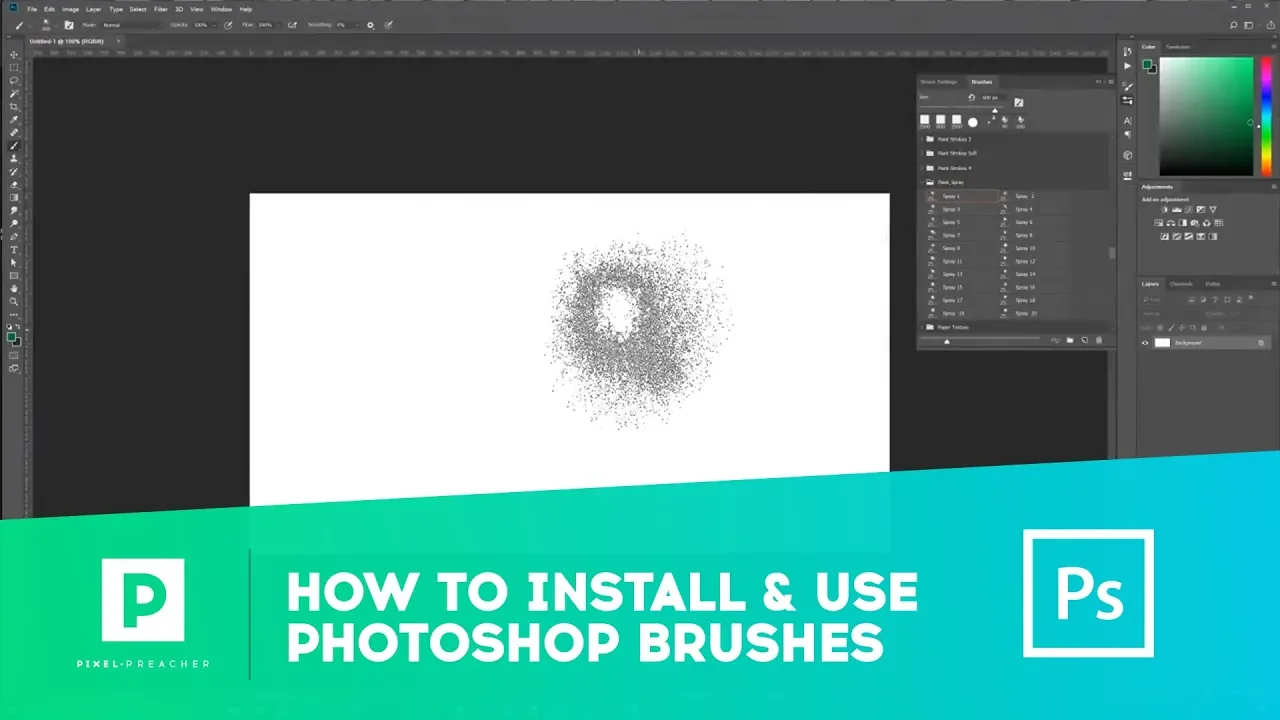The image size is (1280, 720).
Task: Select the Zoom tool
Action: pos(14,301)
